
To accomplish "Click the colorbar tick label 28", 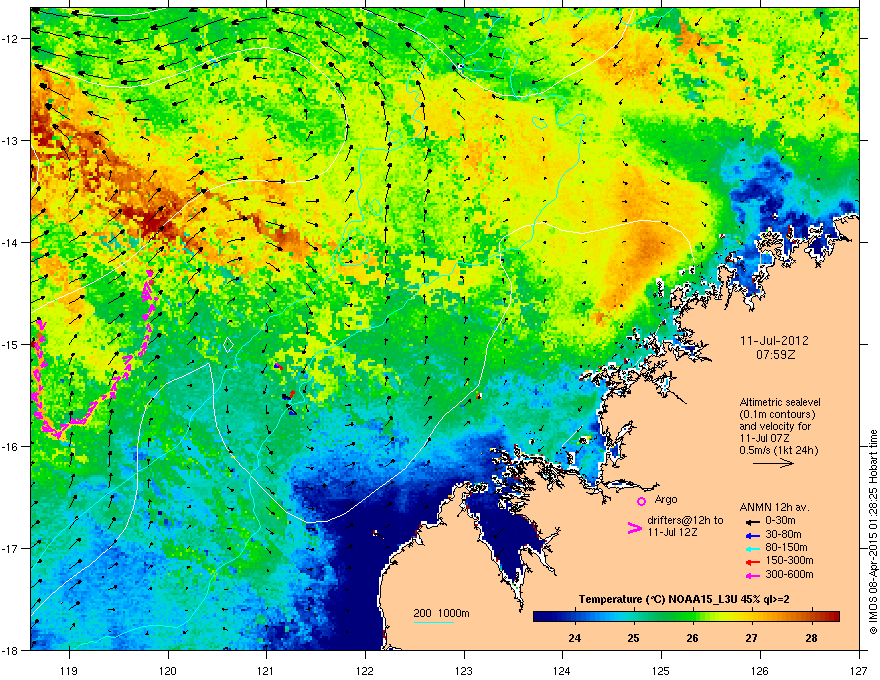I will (x=812, y=638).
